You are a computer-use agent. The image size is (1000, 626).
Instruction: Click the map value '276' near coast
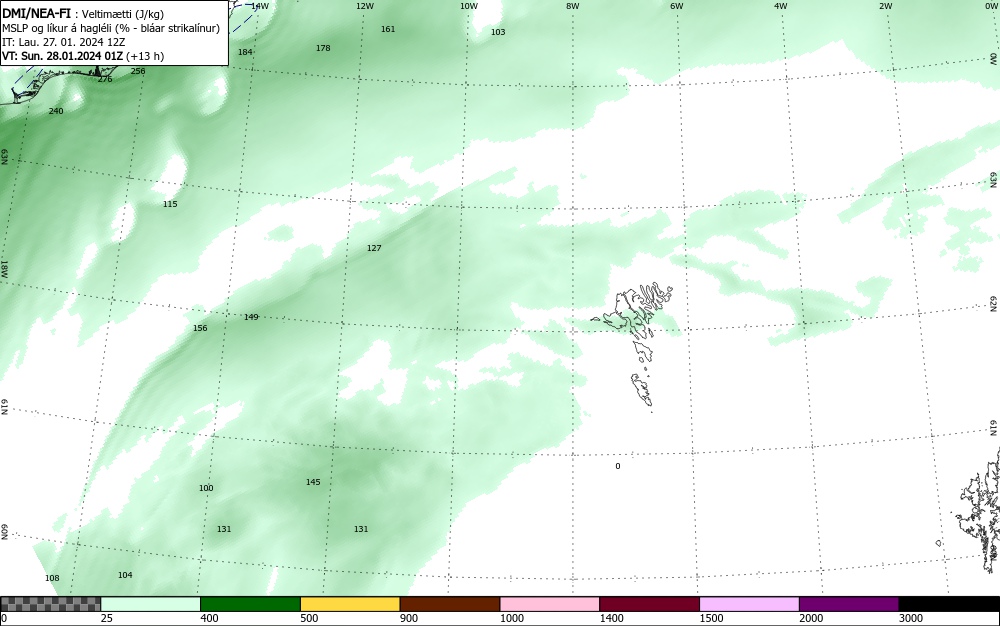point(105,79)
